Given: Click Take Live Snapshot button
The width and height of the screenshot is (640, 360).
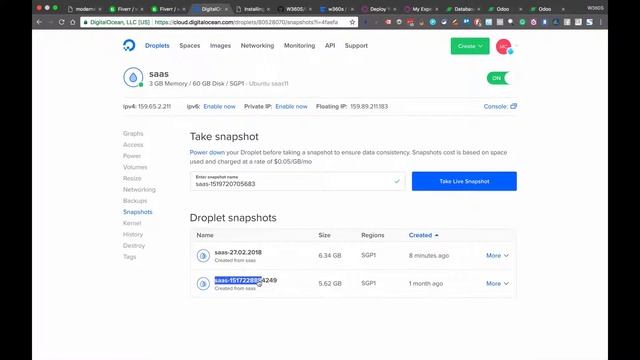Looking at the screenshot, I should click(x=464, y=181).
